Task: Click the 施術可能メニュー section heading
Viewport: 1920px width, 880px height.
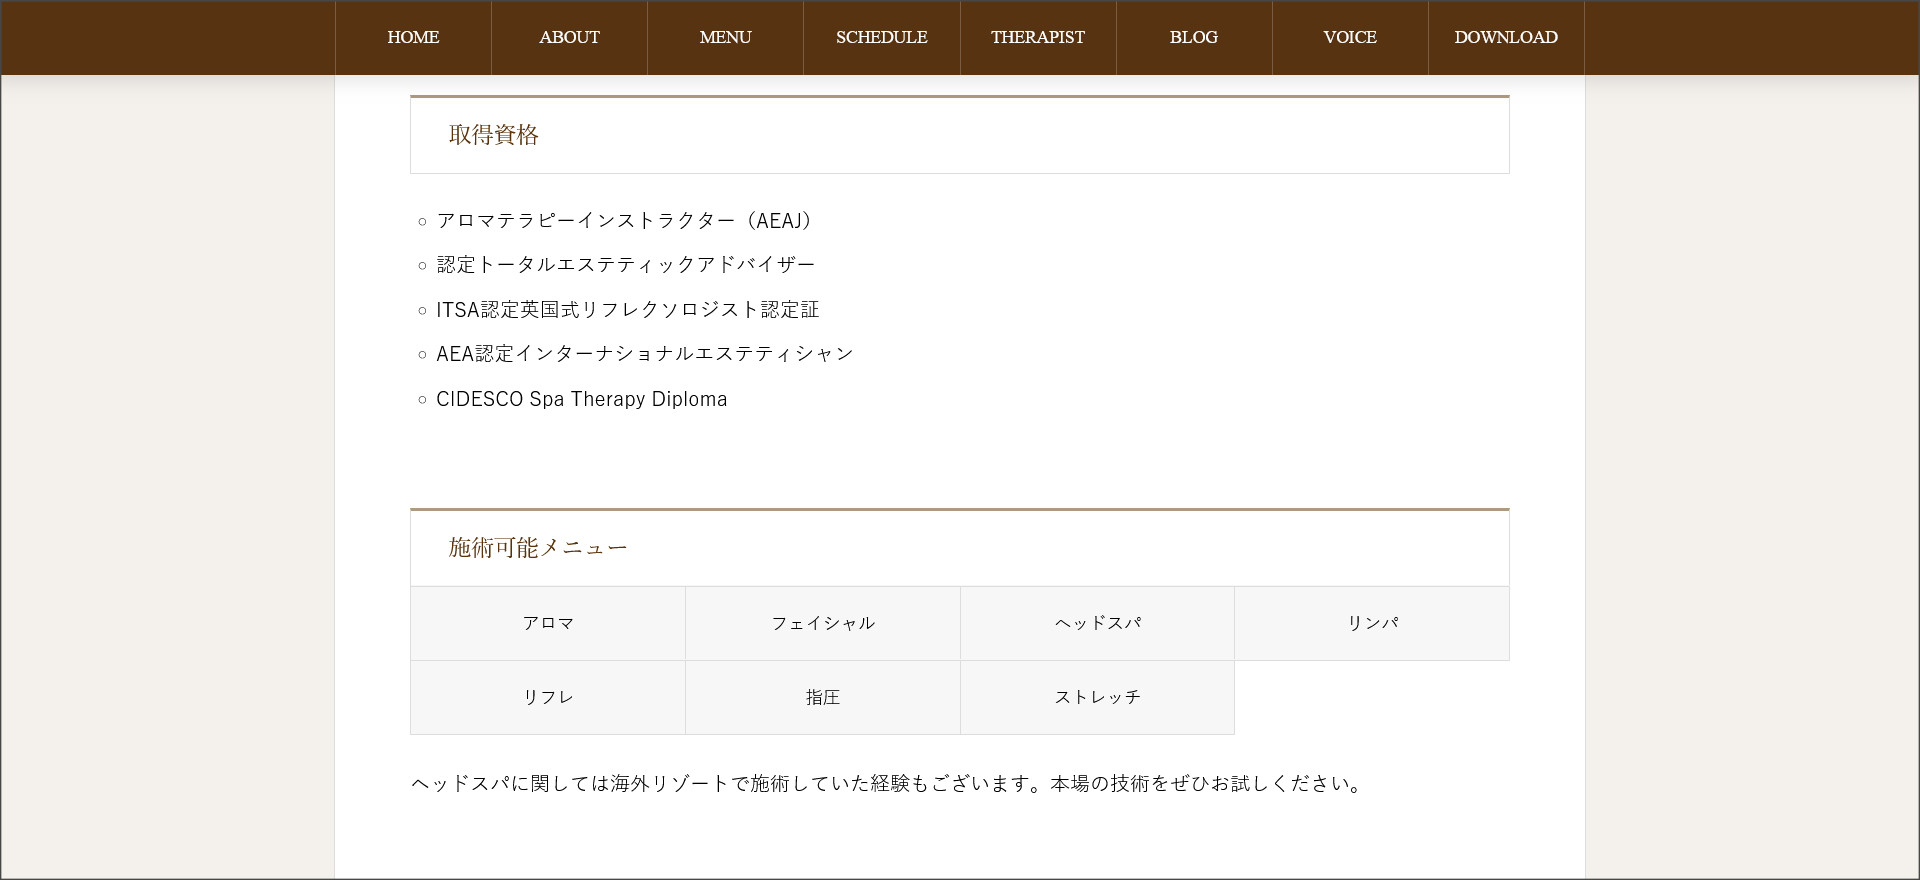Action: tap(537, 548)
